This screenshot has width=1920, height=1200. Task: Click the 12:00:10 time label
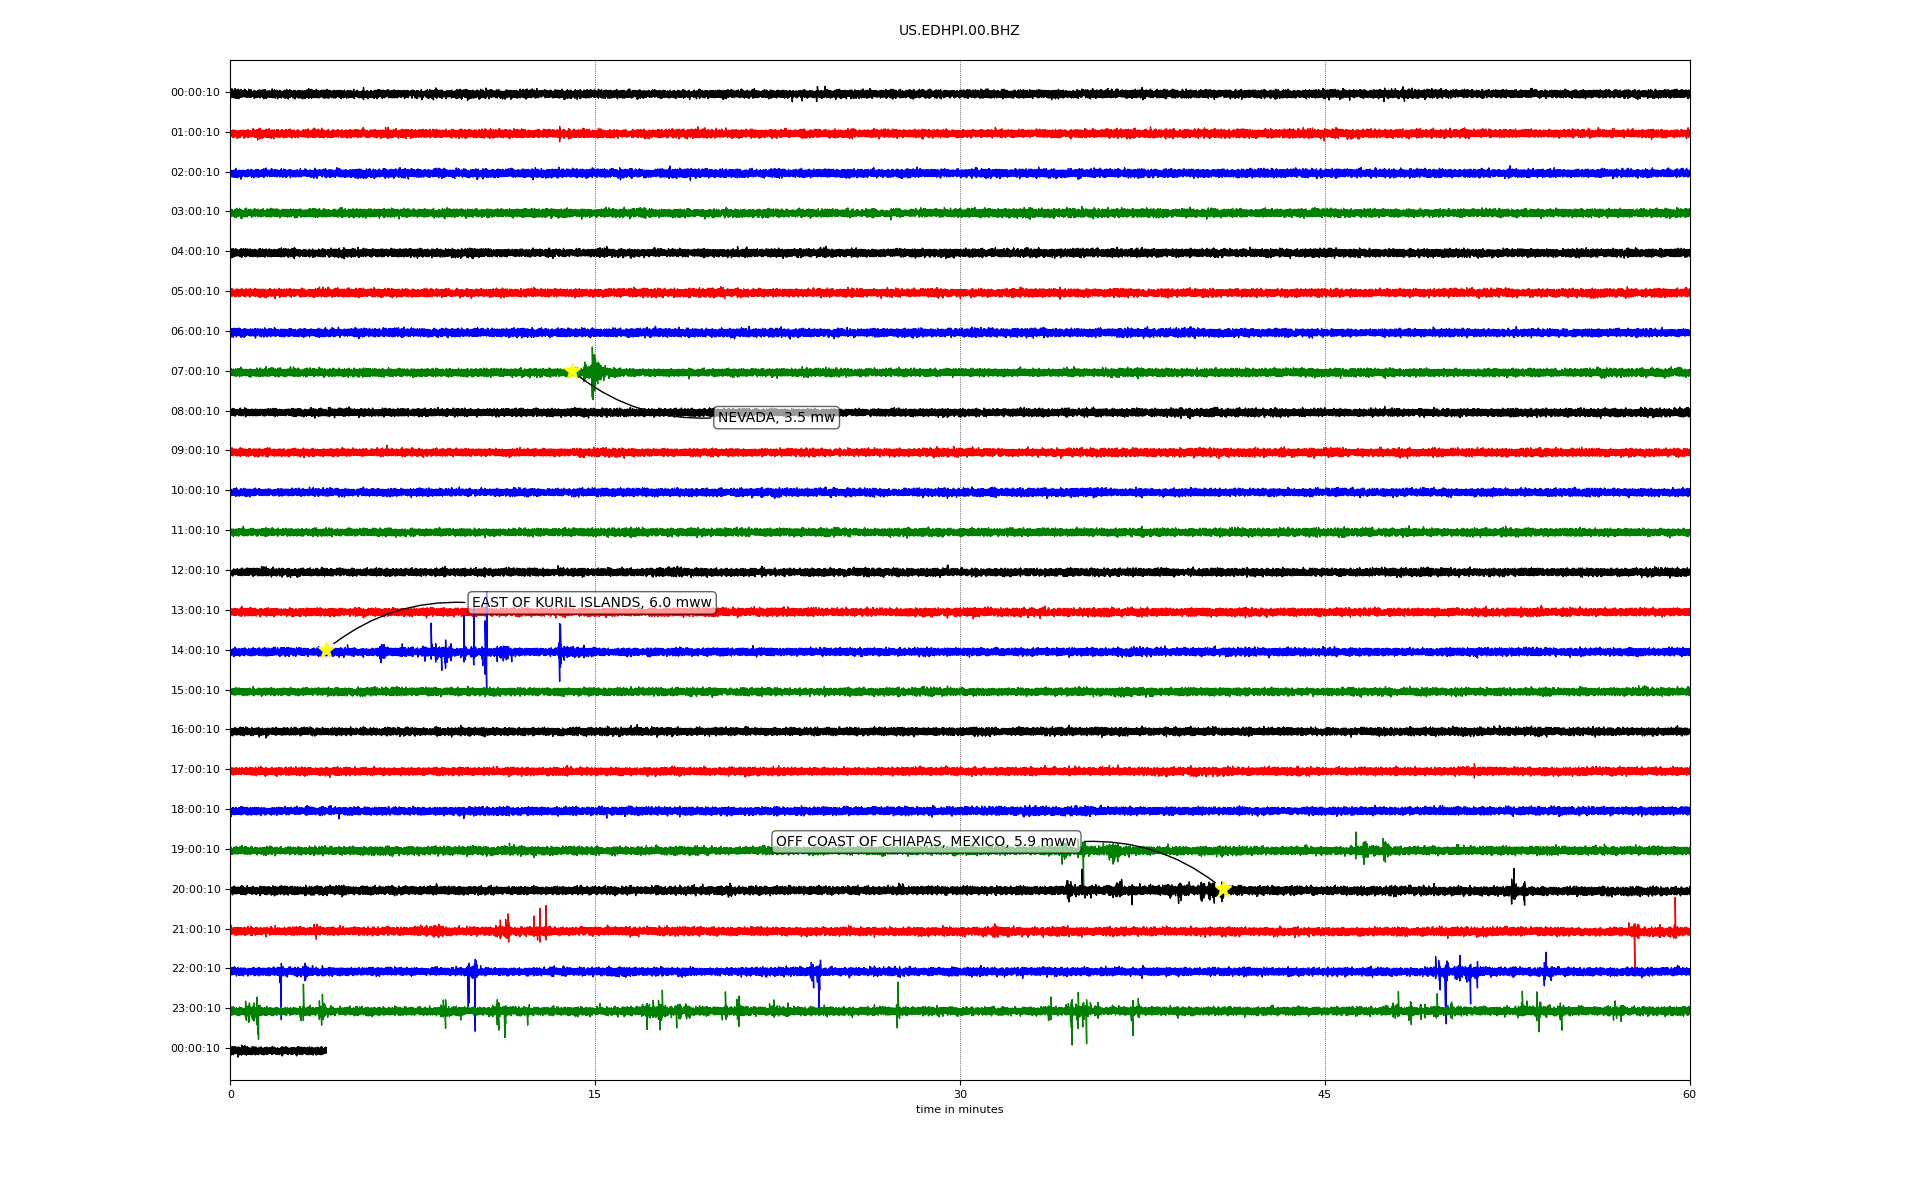(195, 570)
